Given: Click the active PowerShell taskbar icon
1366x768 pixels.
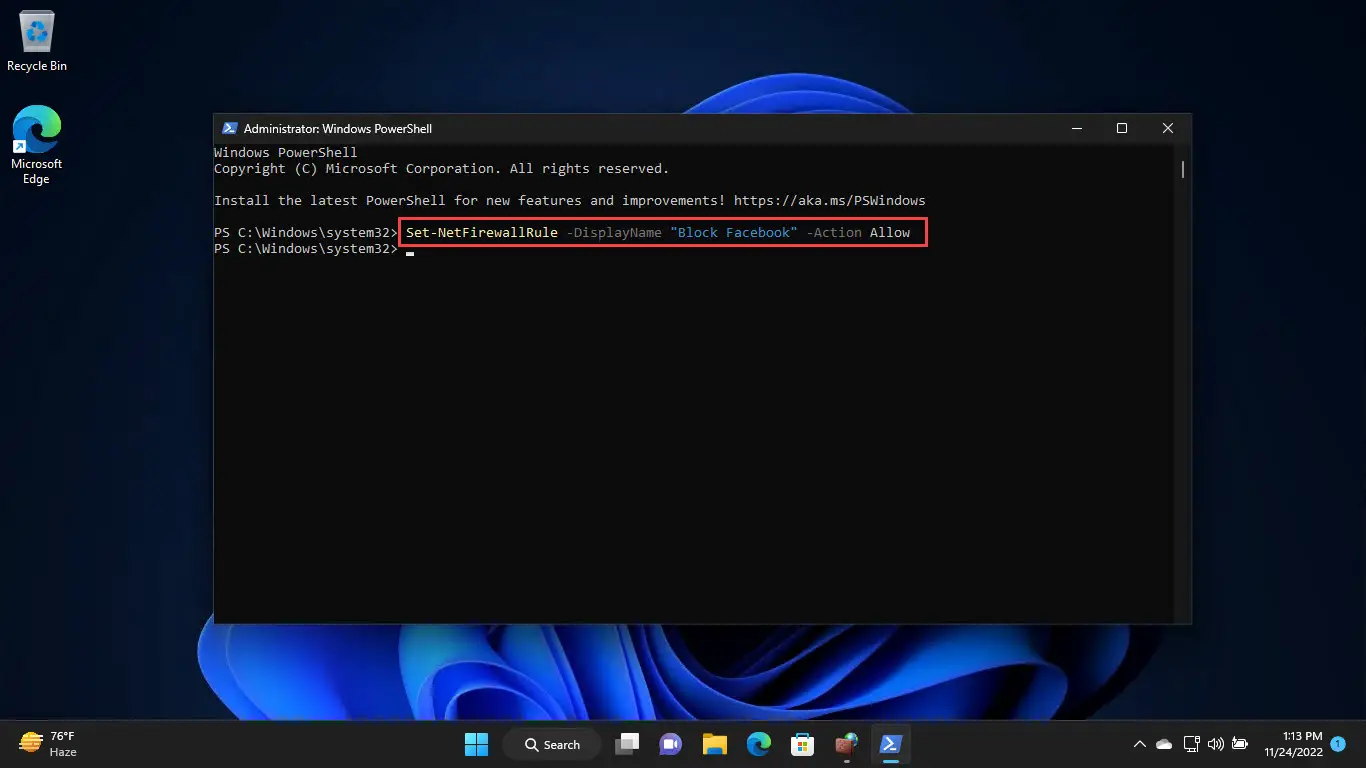Looking at the screenshot, I should 889,744.
